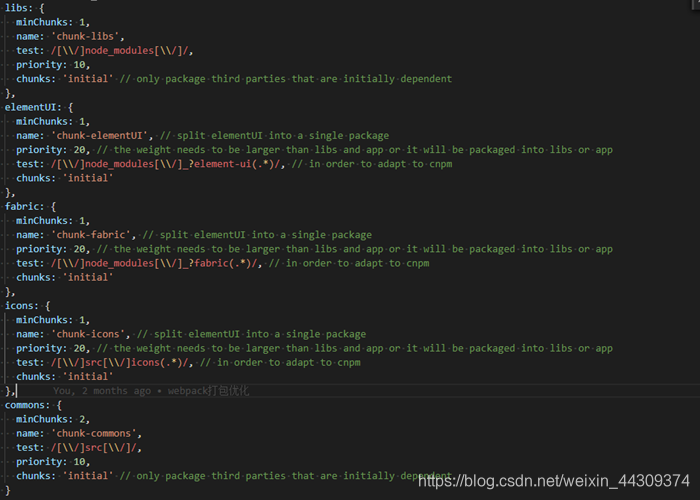Viewport: 700px width, 500px height.
Task: Select the 'chunk-libs' name string
Action: pyautogui.click(x=85, y=36)
